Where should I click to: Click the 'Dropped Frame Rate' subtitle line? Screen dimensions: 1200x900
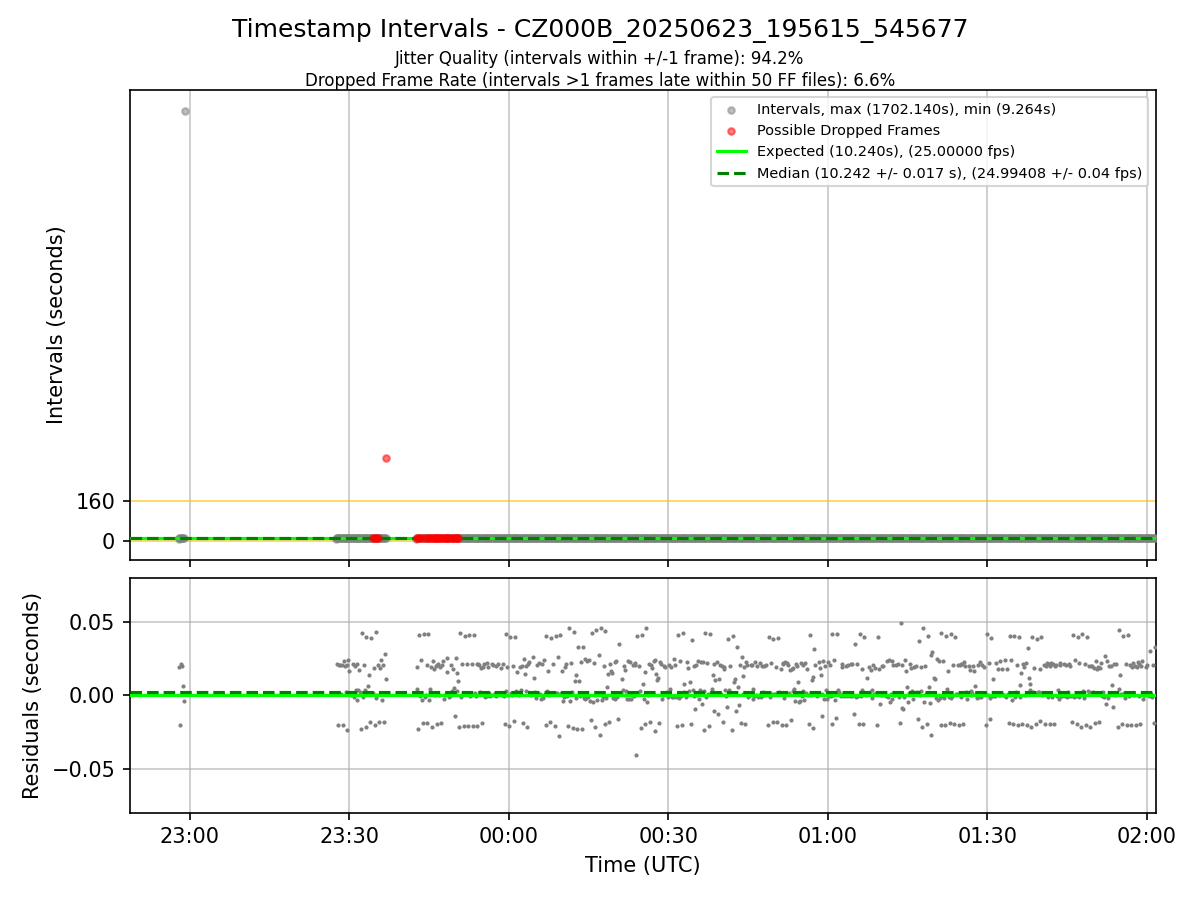pyautogui.click(x=600, y=80)
